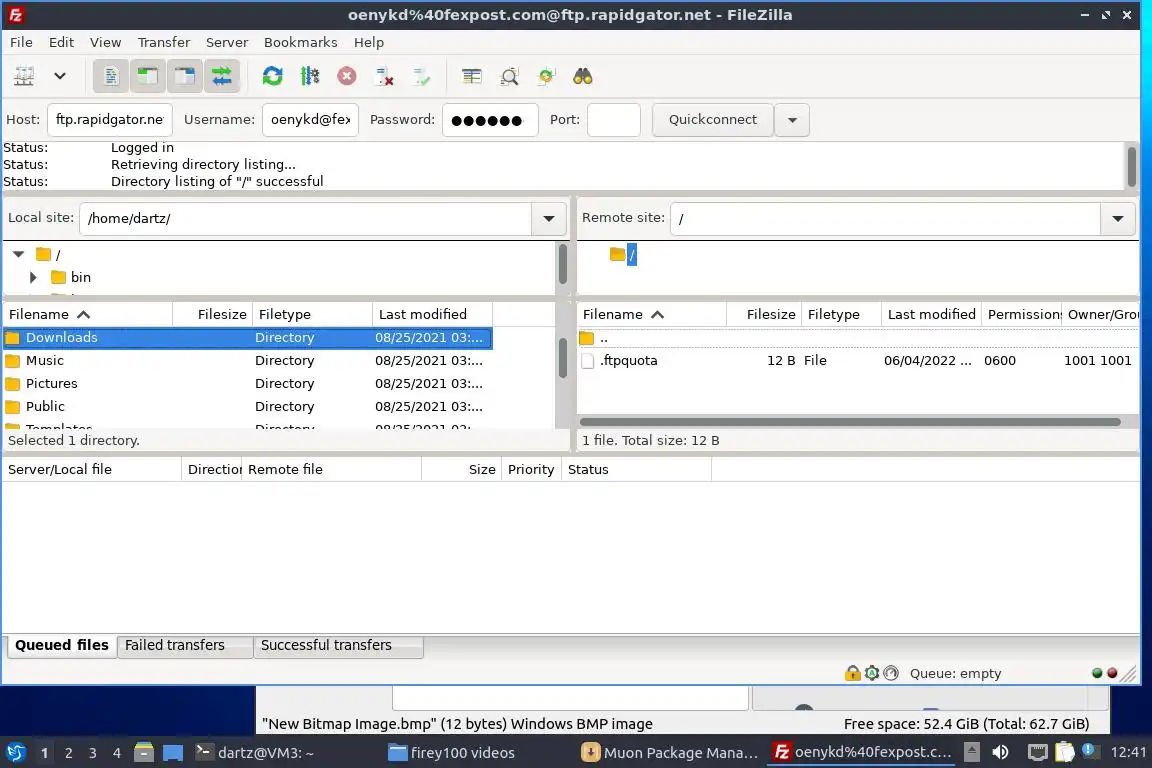1152x768 pixels.
Task: Open the View menu
Action: 105,42
